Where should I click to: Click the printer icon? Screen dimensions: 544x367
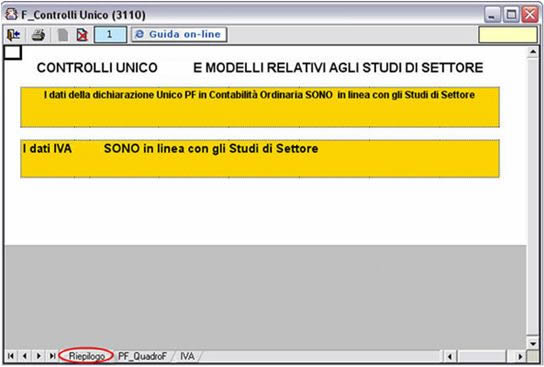tap(38, 35)
